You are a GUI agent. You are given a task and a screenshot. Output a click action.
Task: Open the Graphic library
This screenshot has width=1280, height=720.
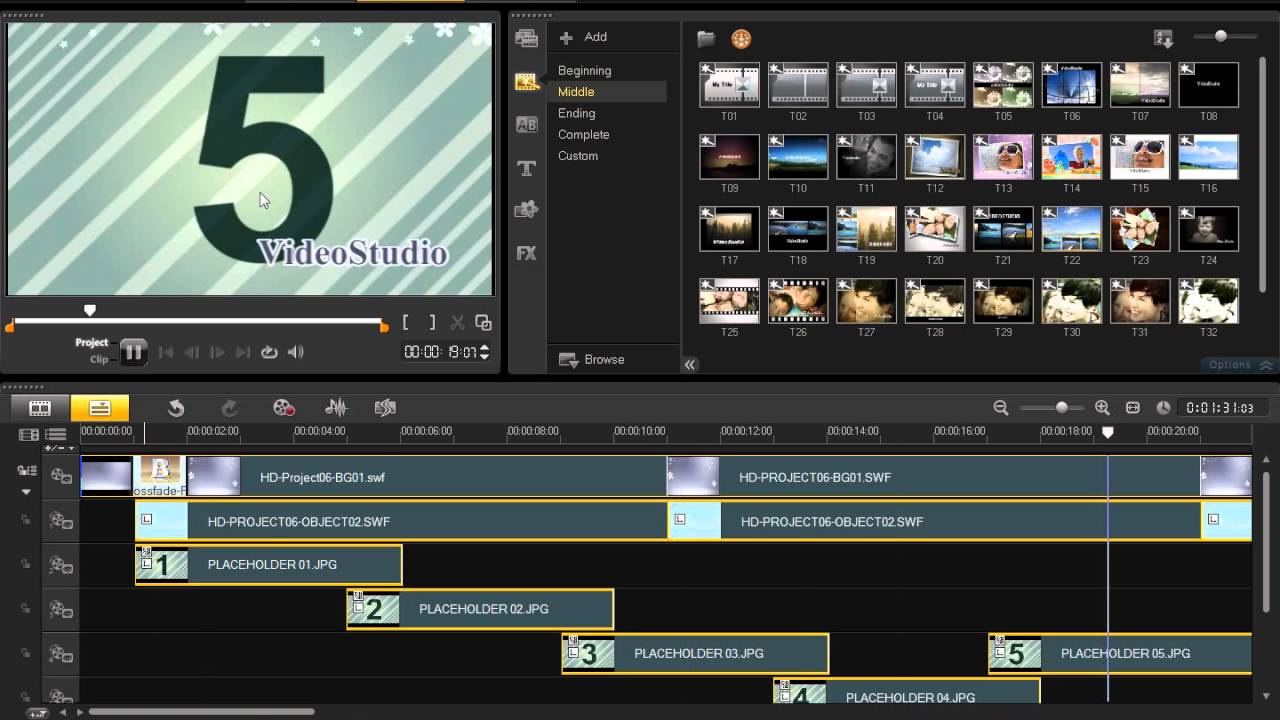(526, 210)
